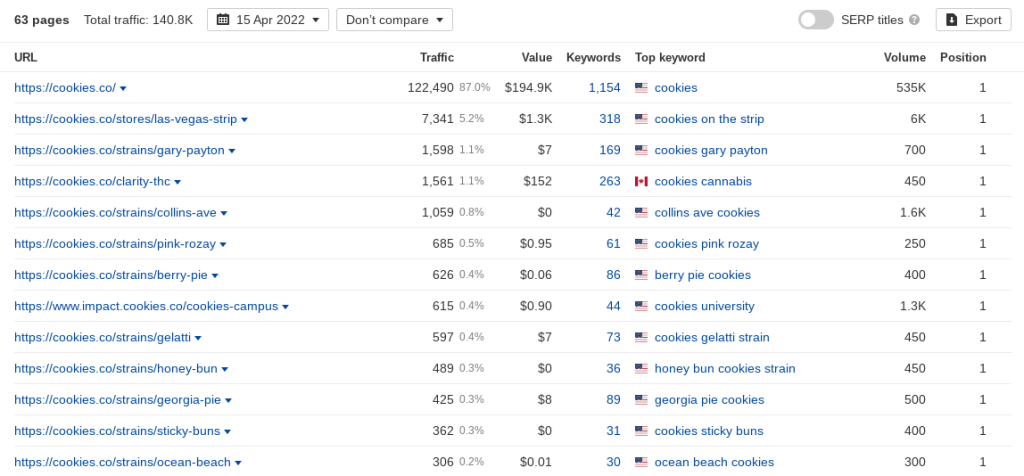
Task: Open the clarity-thc URL
Action: tap(92, 182)
